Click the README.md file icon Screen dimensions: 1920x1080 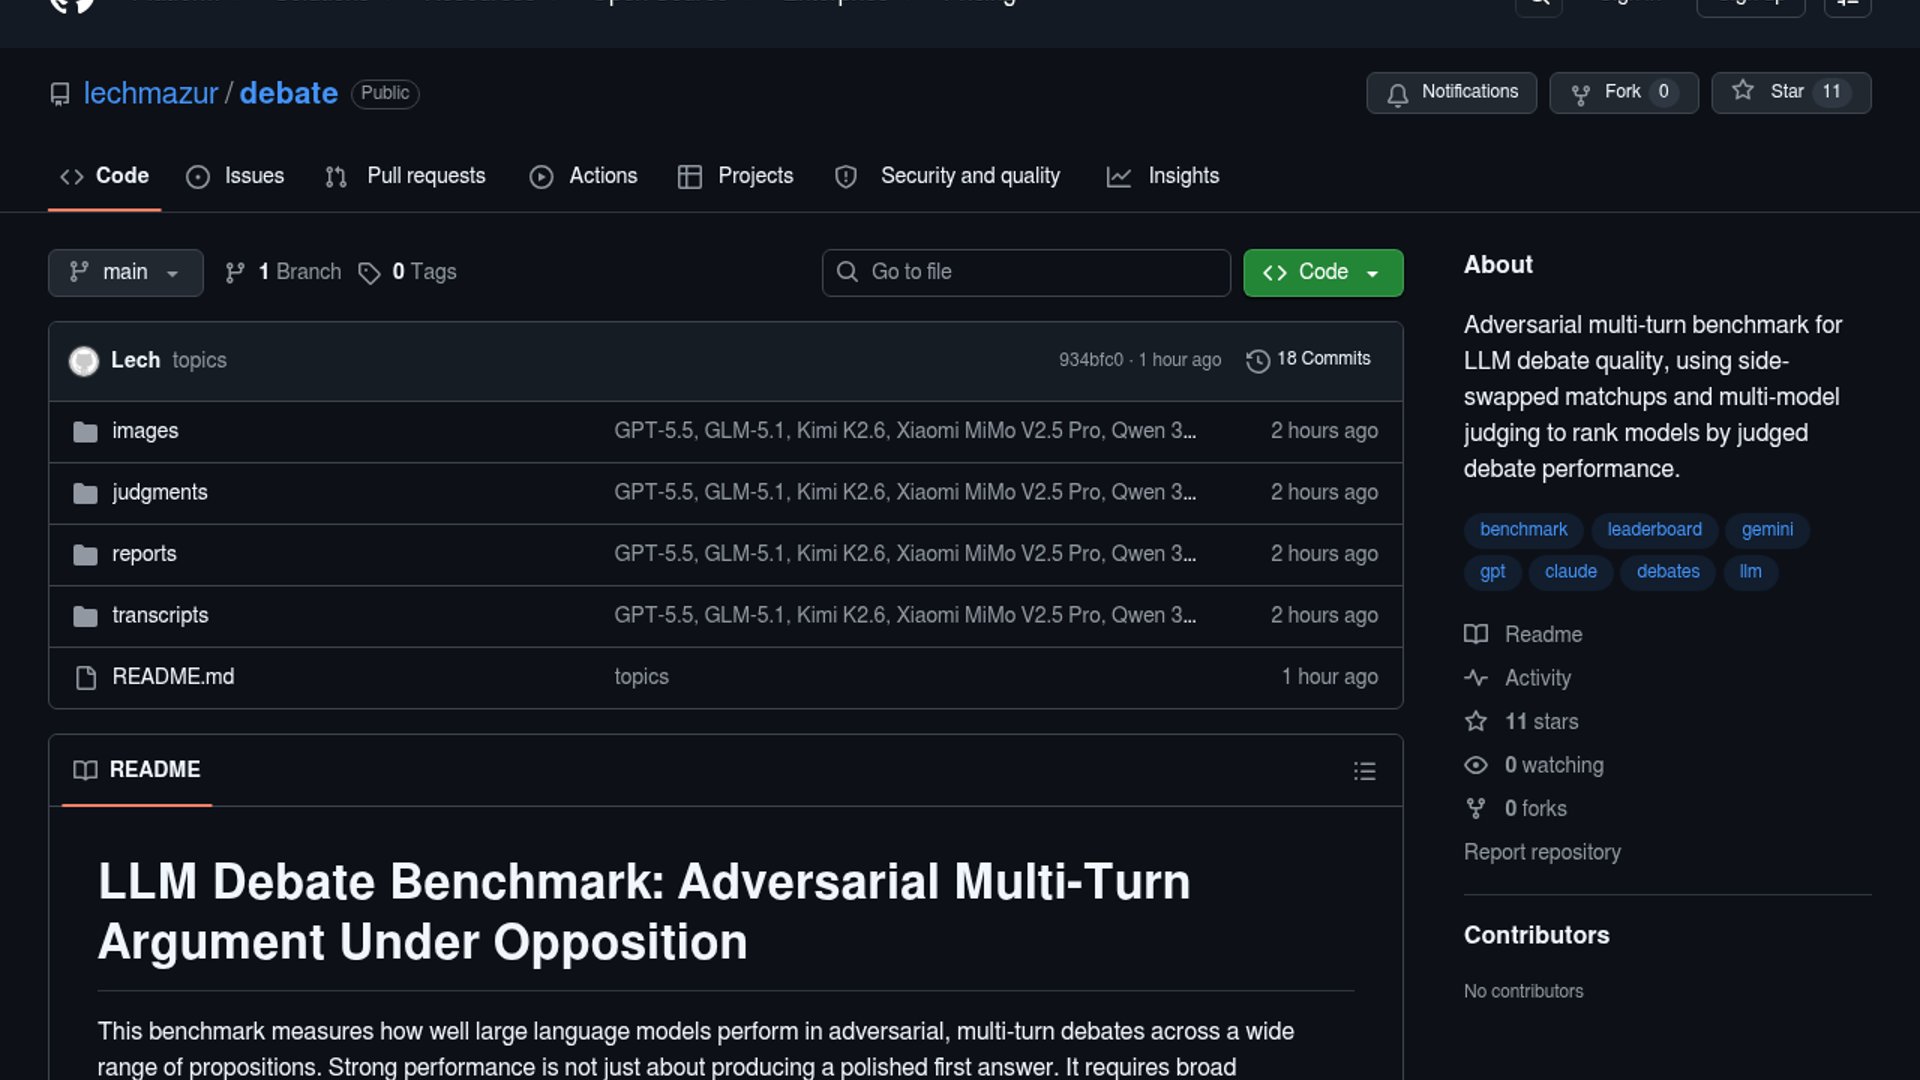[86, 678]
